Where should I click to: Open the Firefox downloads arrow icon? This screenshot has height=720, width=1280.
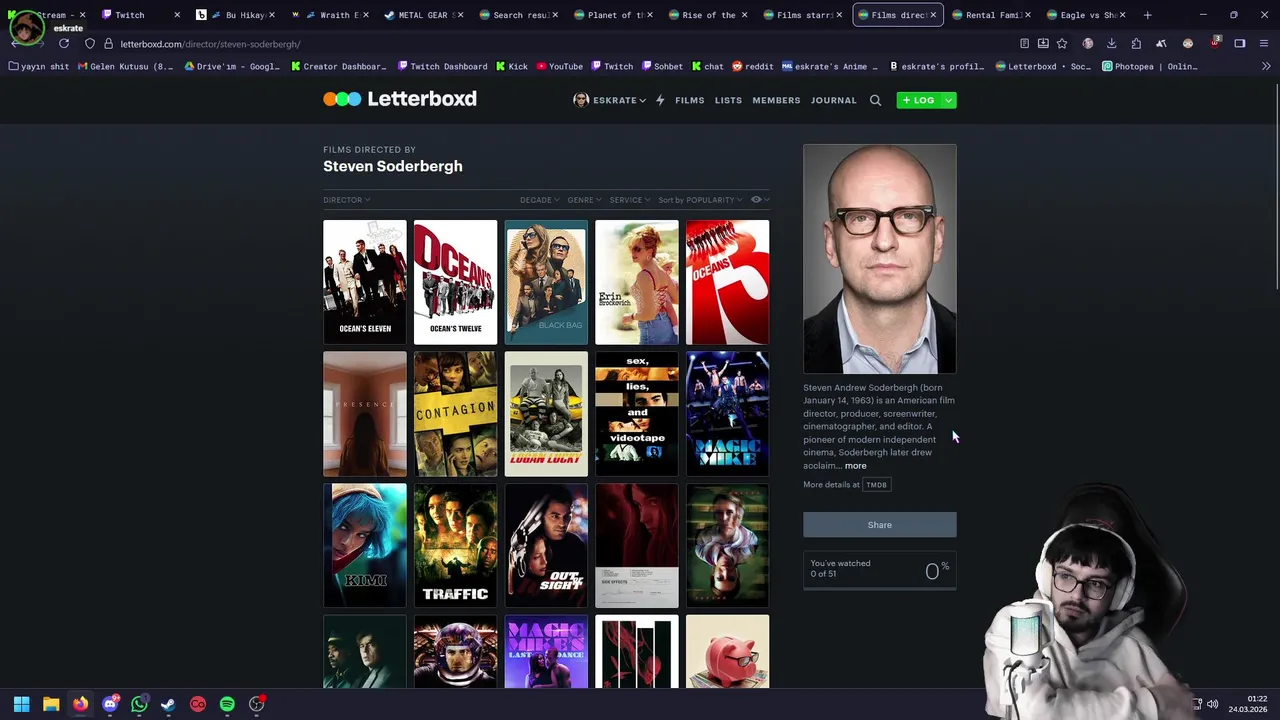pos(1111,44)
